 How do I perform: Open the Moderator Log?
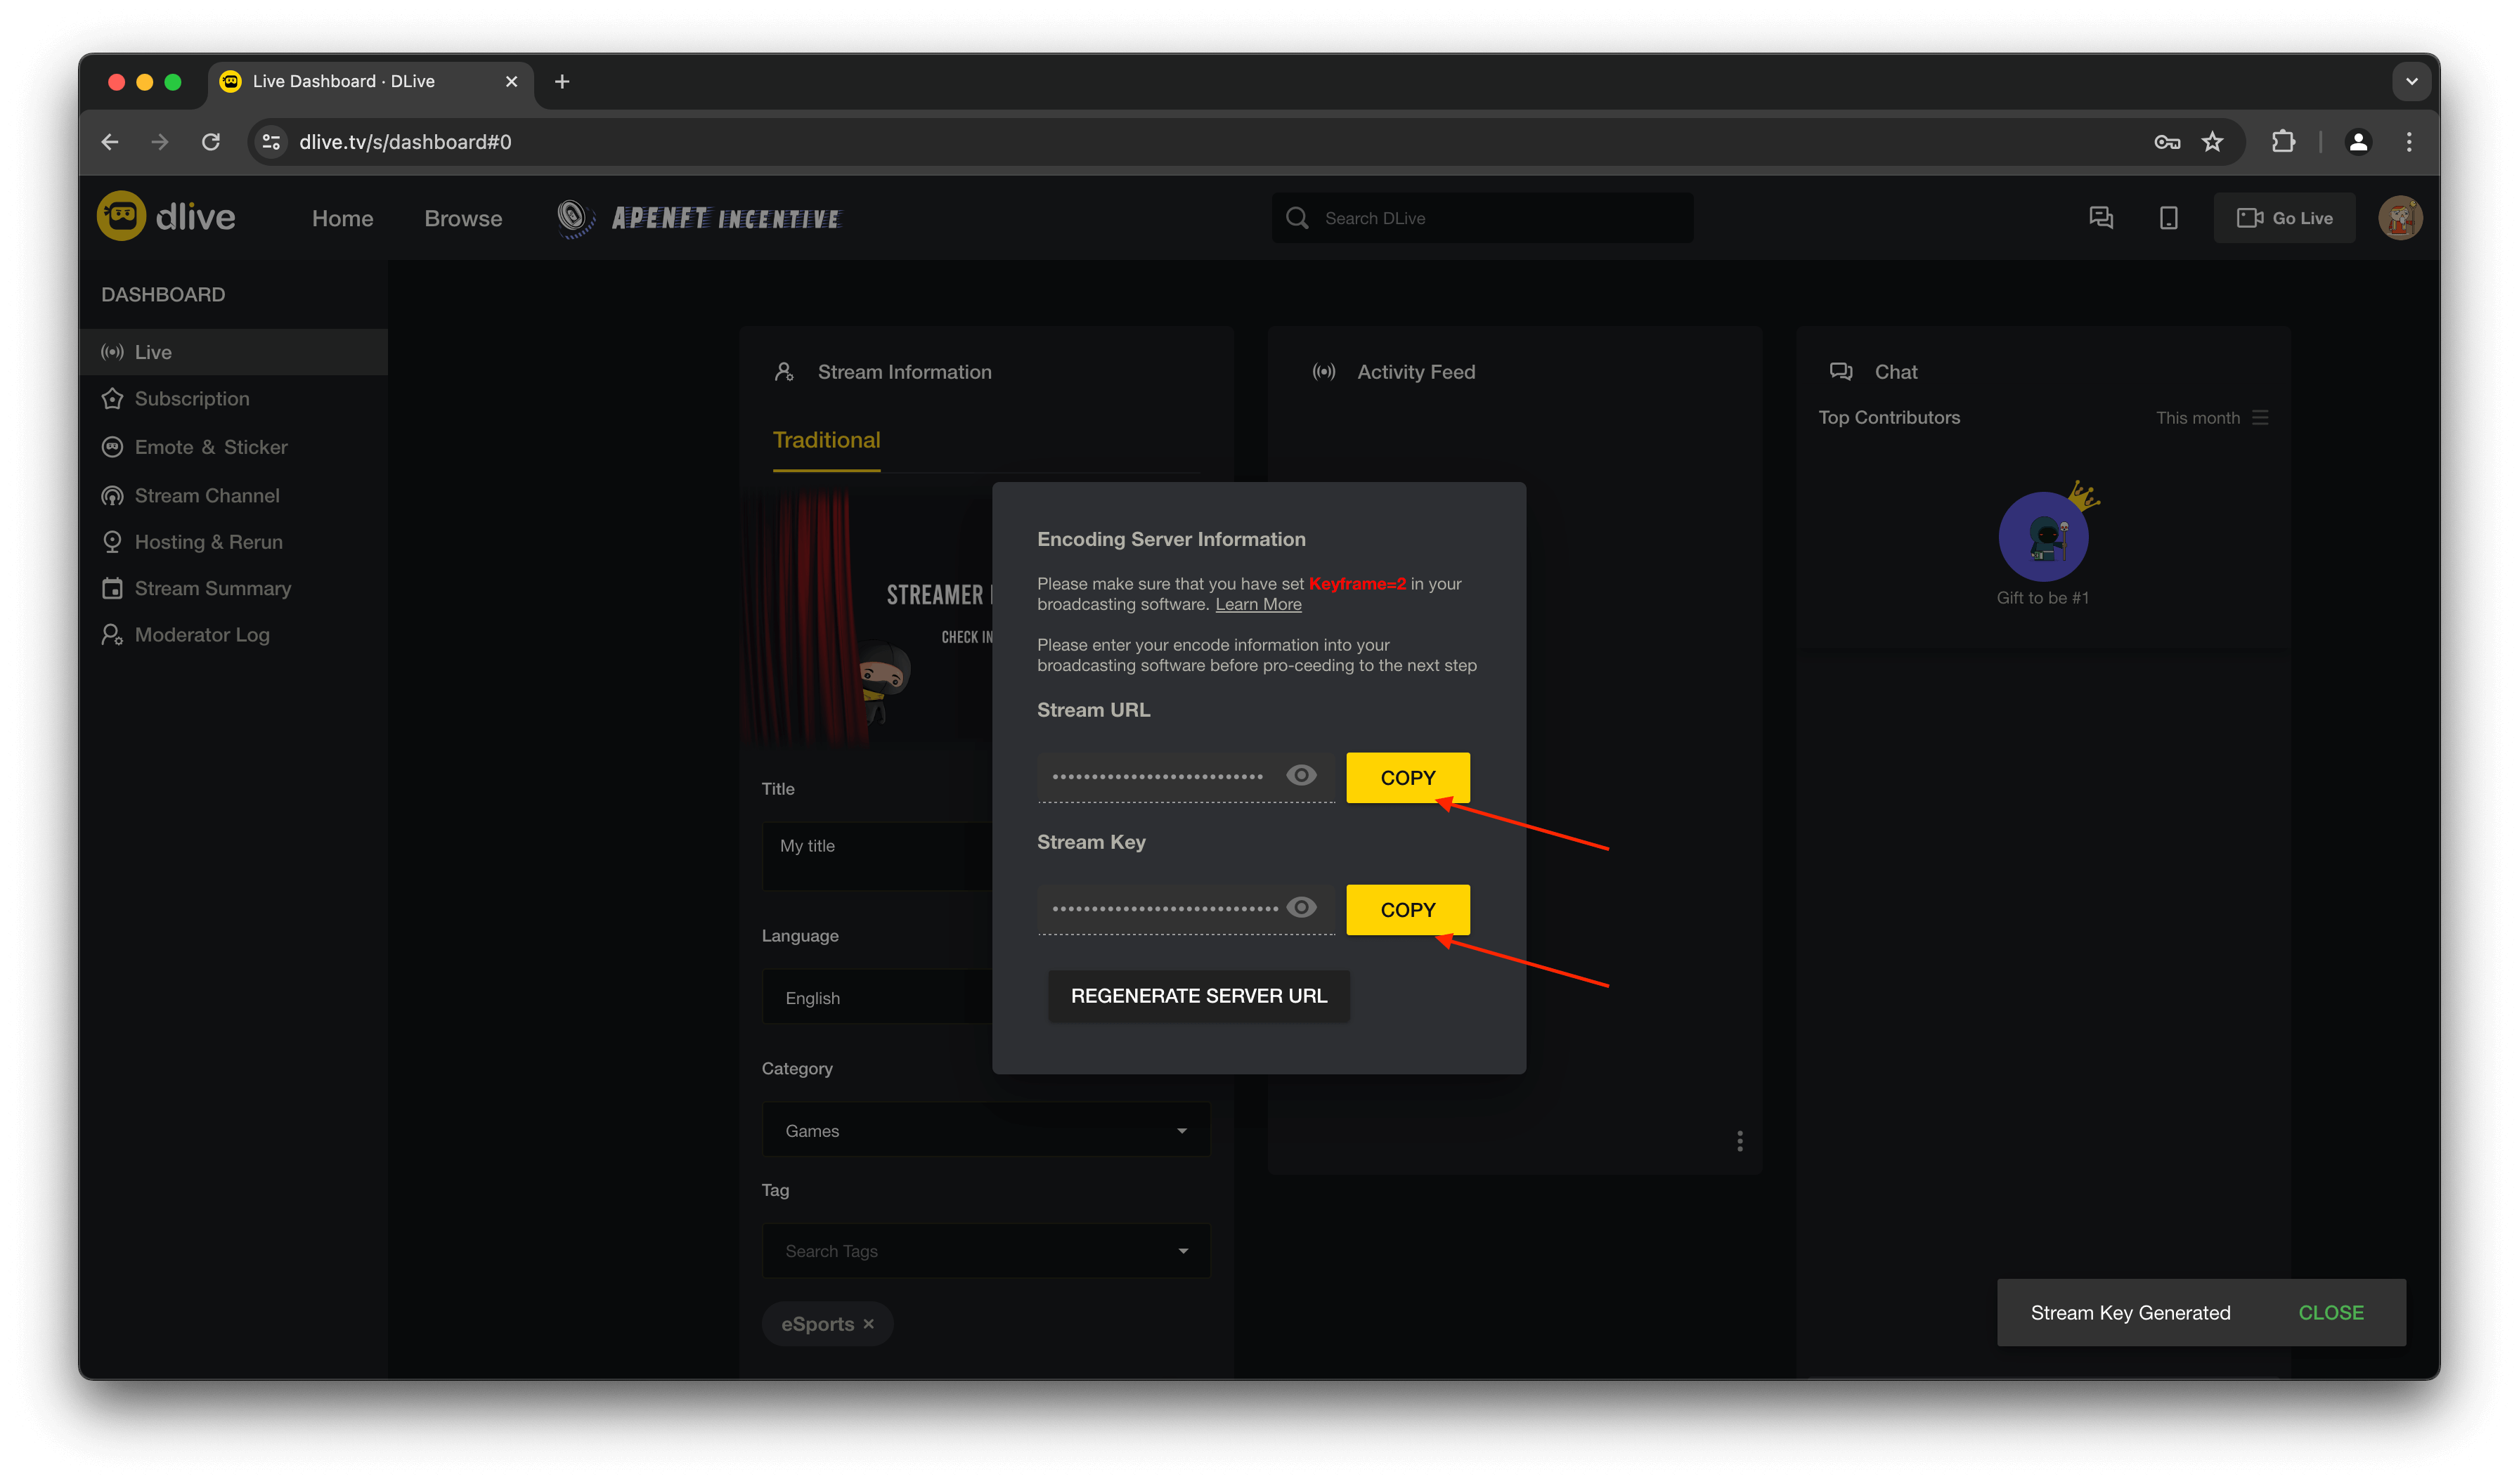tap(201, 634)
